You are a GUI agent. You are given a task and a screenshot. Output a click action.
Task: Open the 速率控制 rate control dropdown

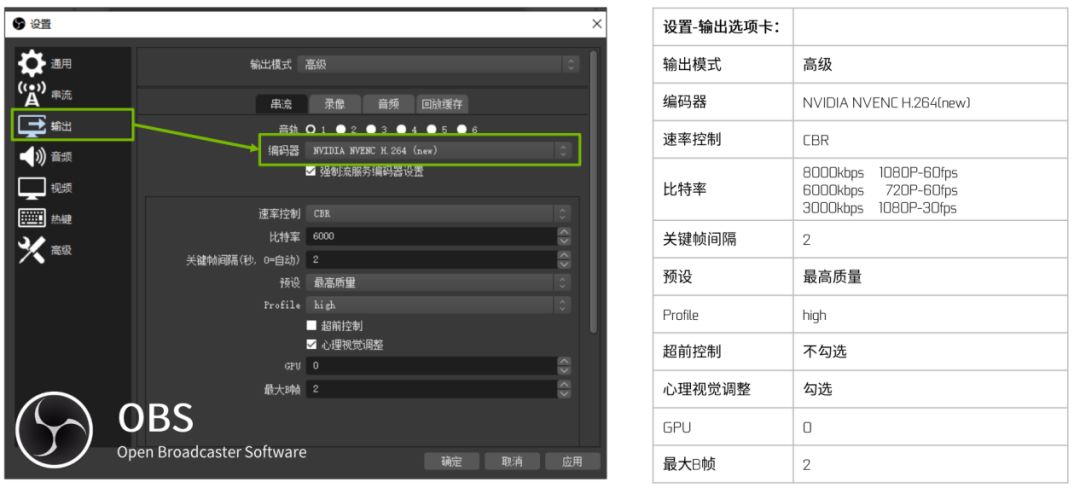(438, 214)
